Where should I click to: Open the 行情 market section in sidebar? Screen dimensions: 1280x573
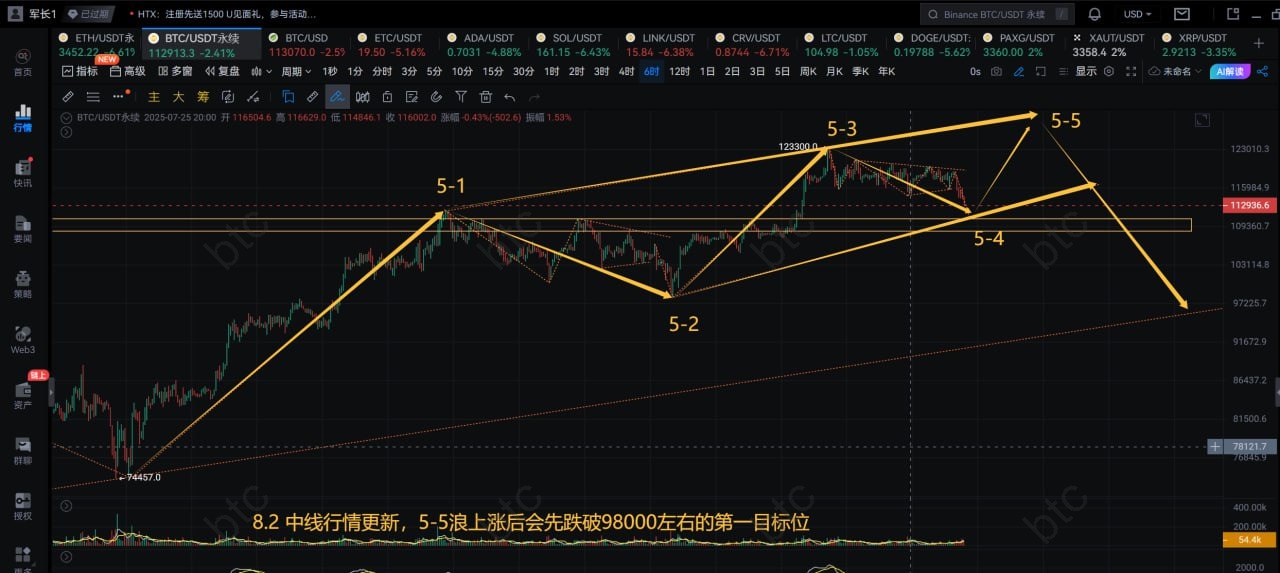click(22, 118)
